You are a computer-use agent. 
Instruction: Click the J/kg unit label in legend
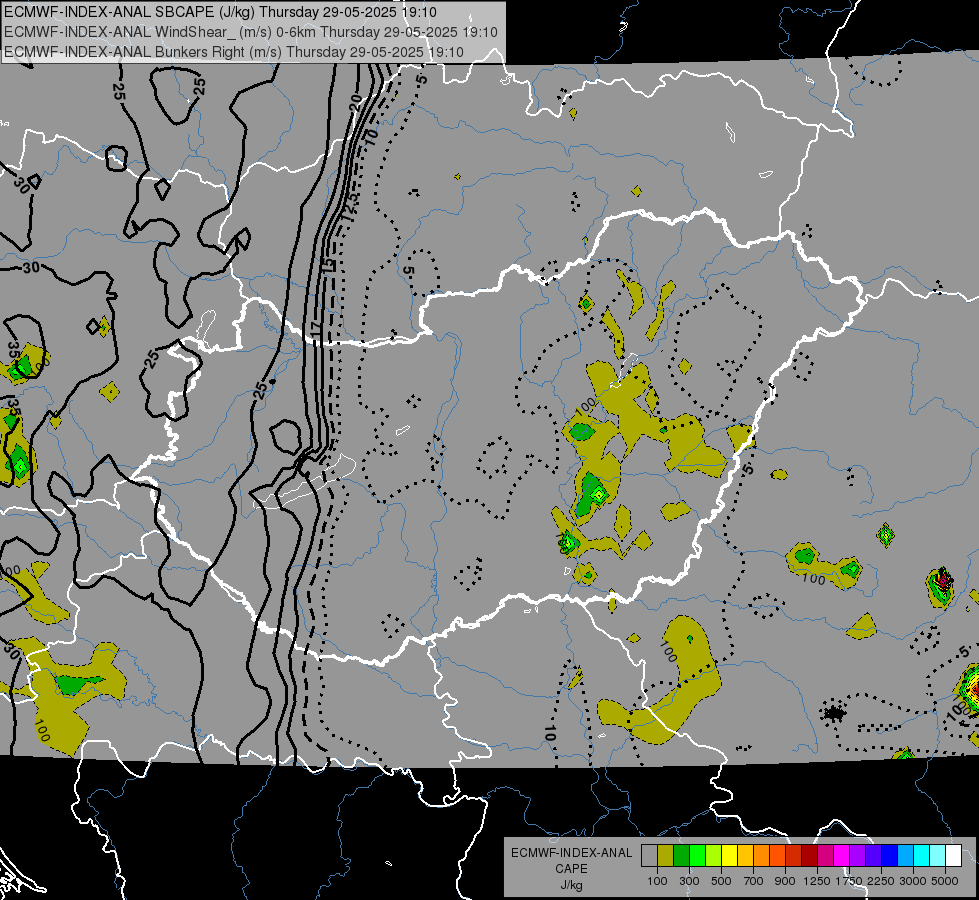572,885
